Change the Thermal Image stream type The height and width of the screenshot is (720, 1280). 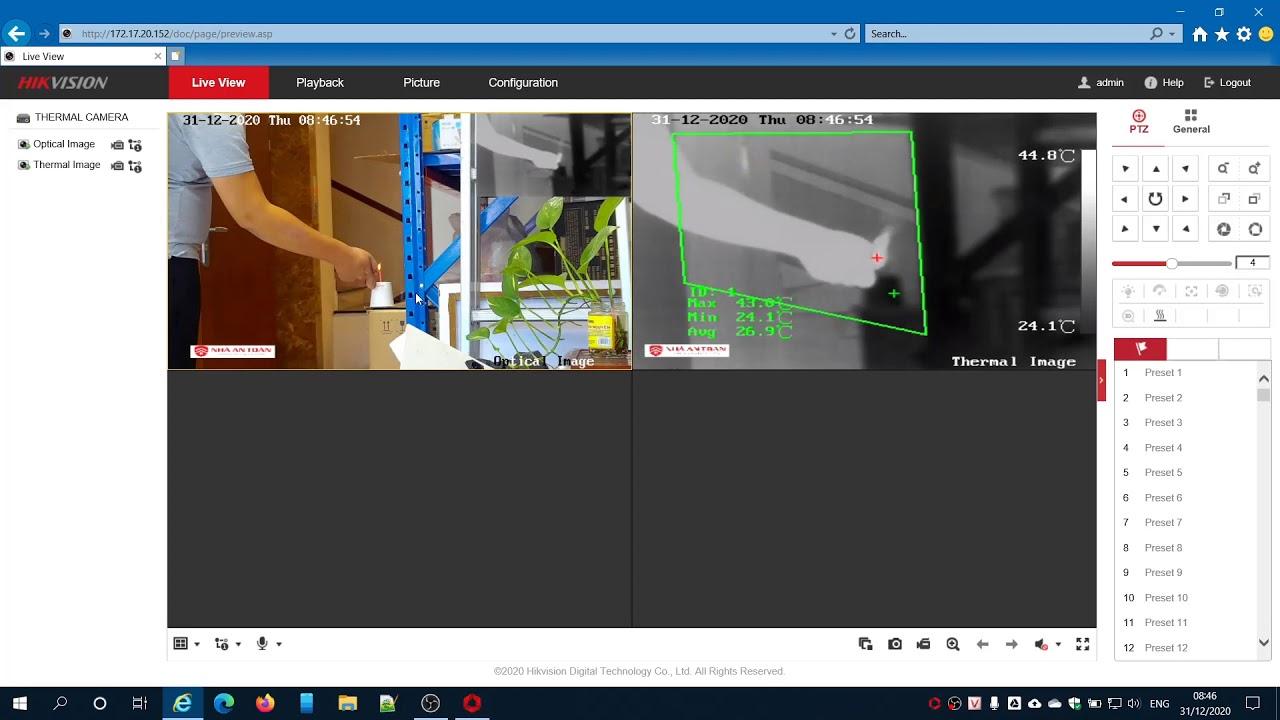[135, 166]
